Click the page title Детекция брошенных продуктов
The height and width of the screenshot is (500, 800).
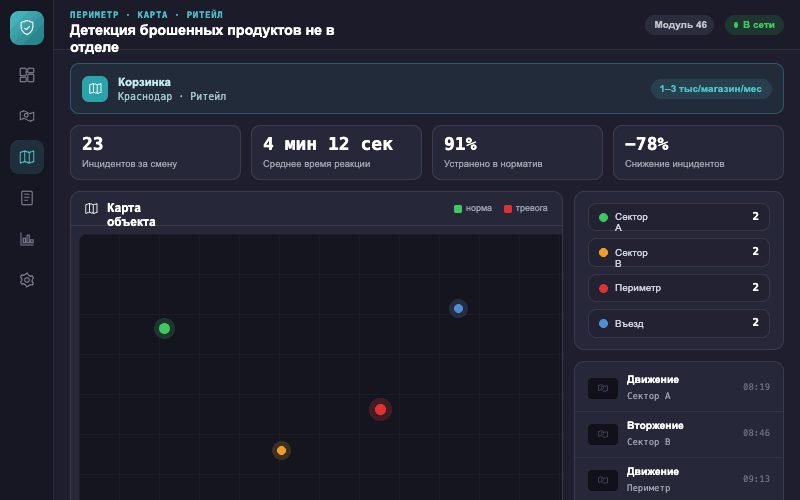(202, 39)
